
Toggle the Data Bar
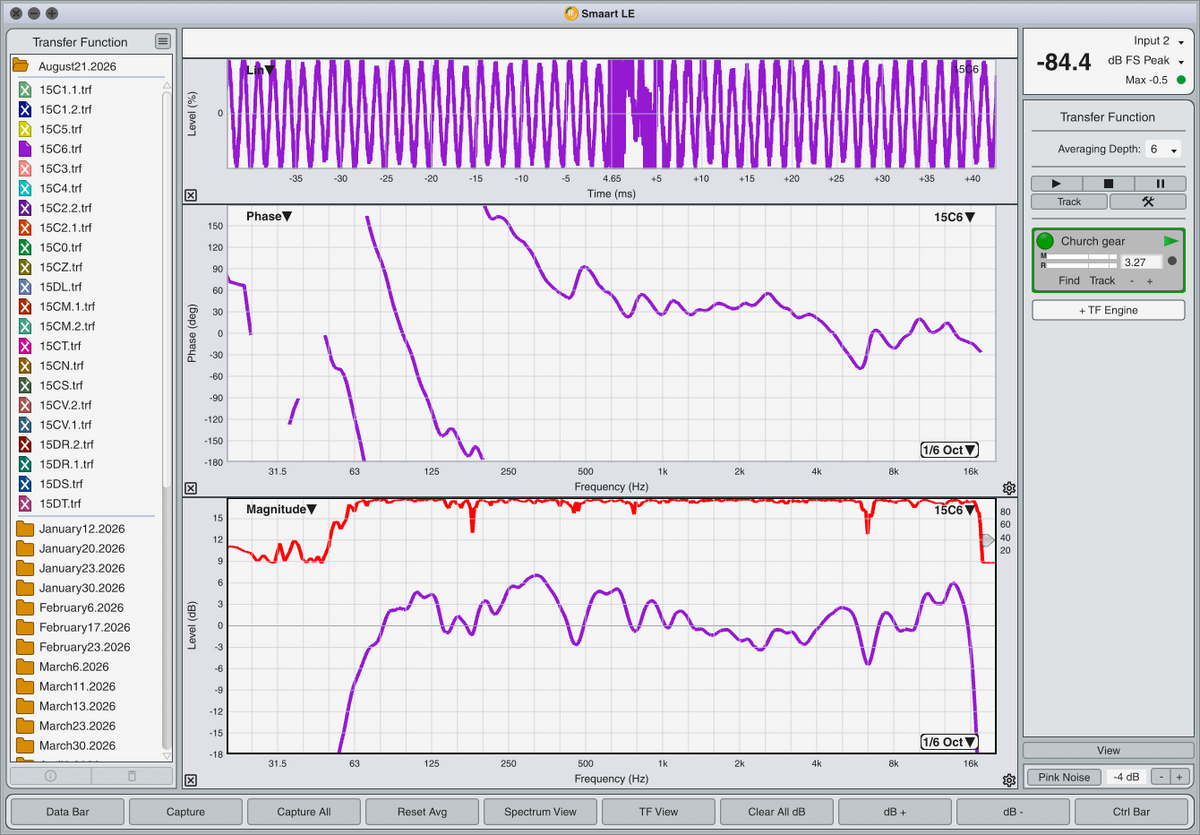coord(66,812)
